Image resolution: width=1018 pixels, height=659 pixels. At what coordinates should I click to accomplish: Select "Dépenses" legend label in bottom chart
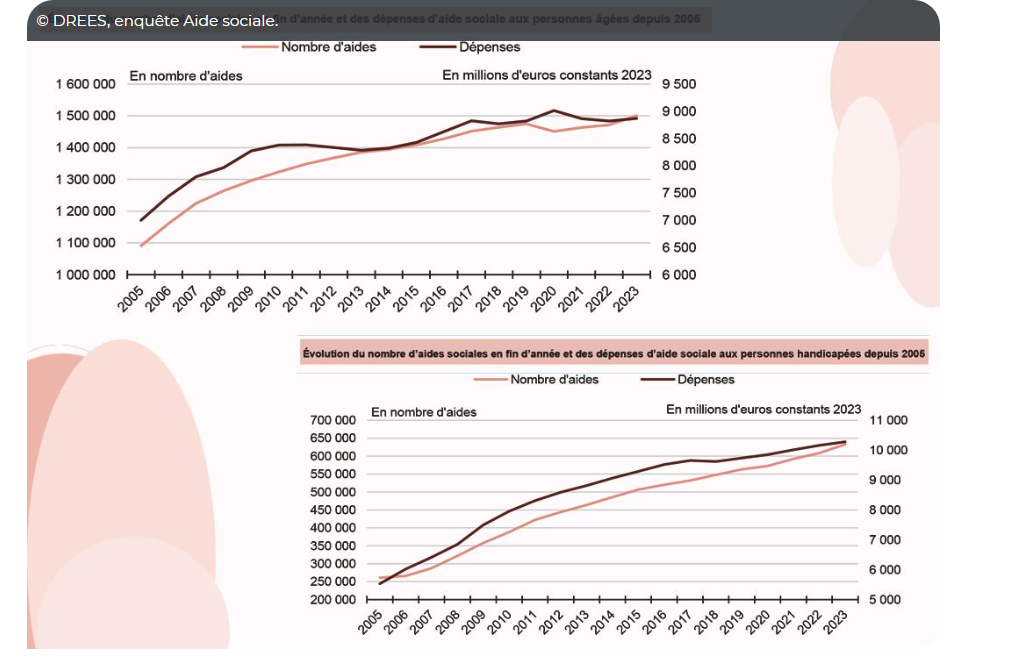(706, 379)
